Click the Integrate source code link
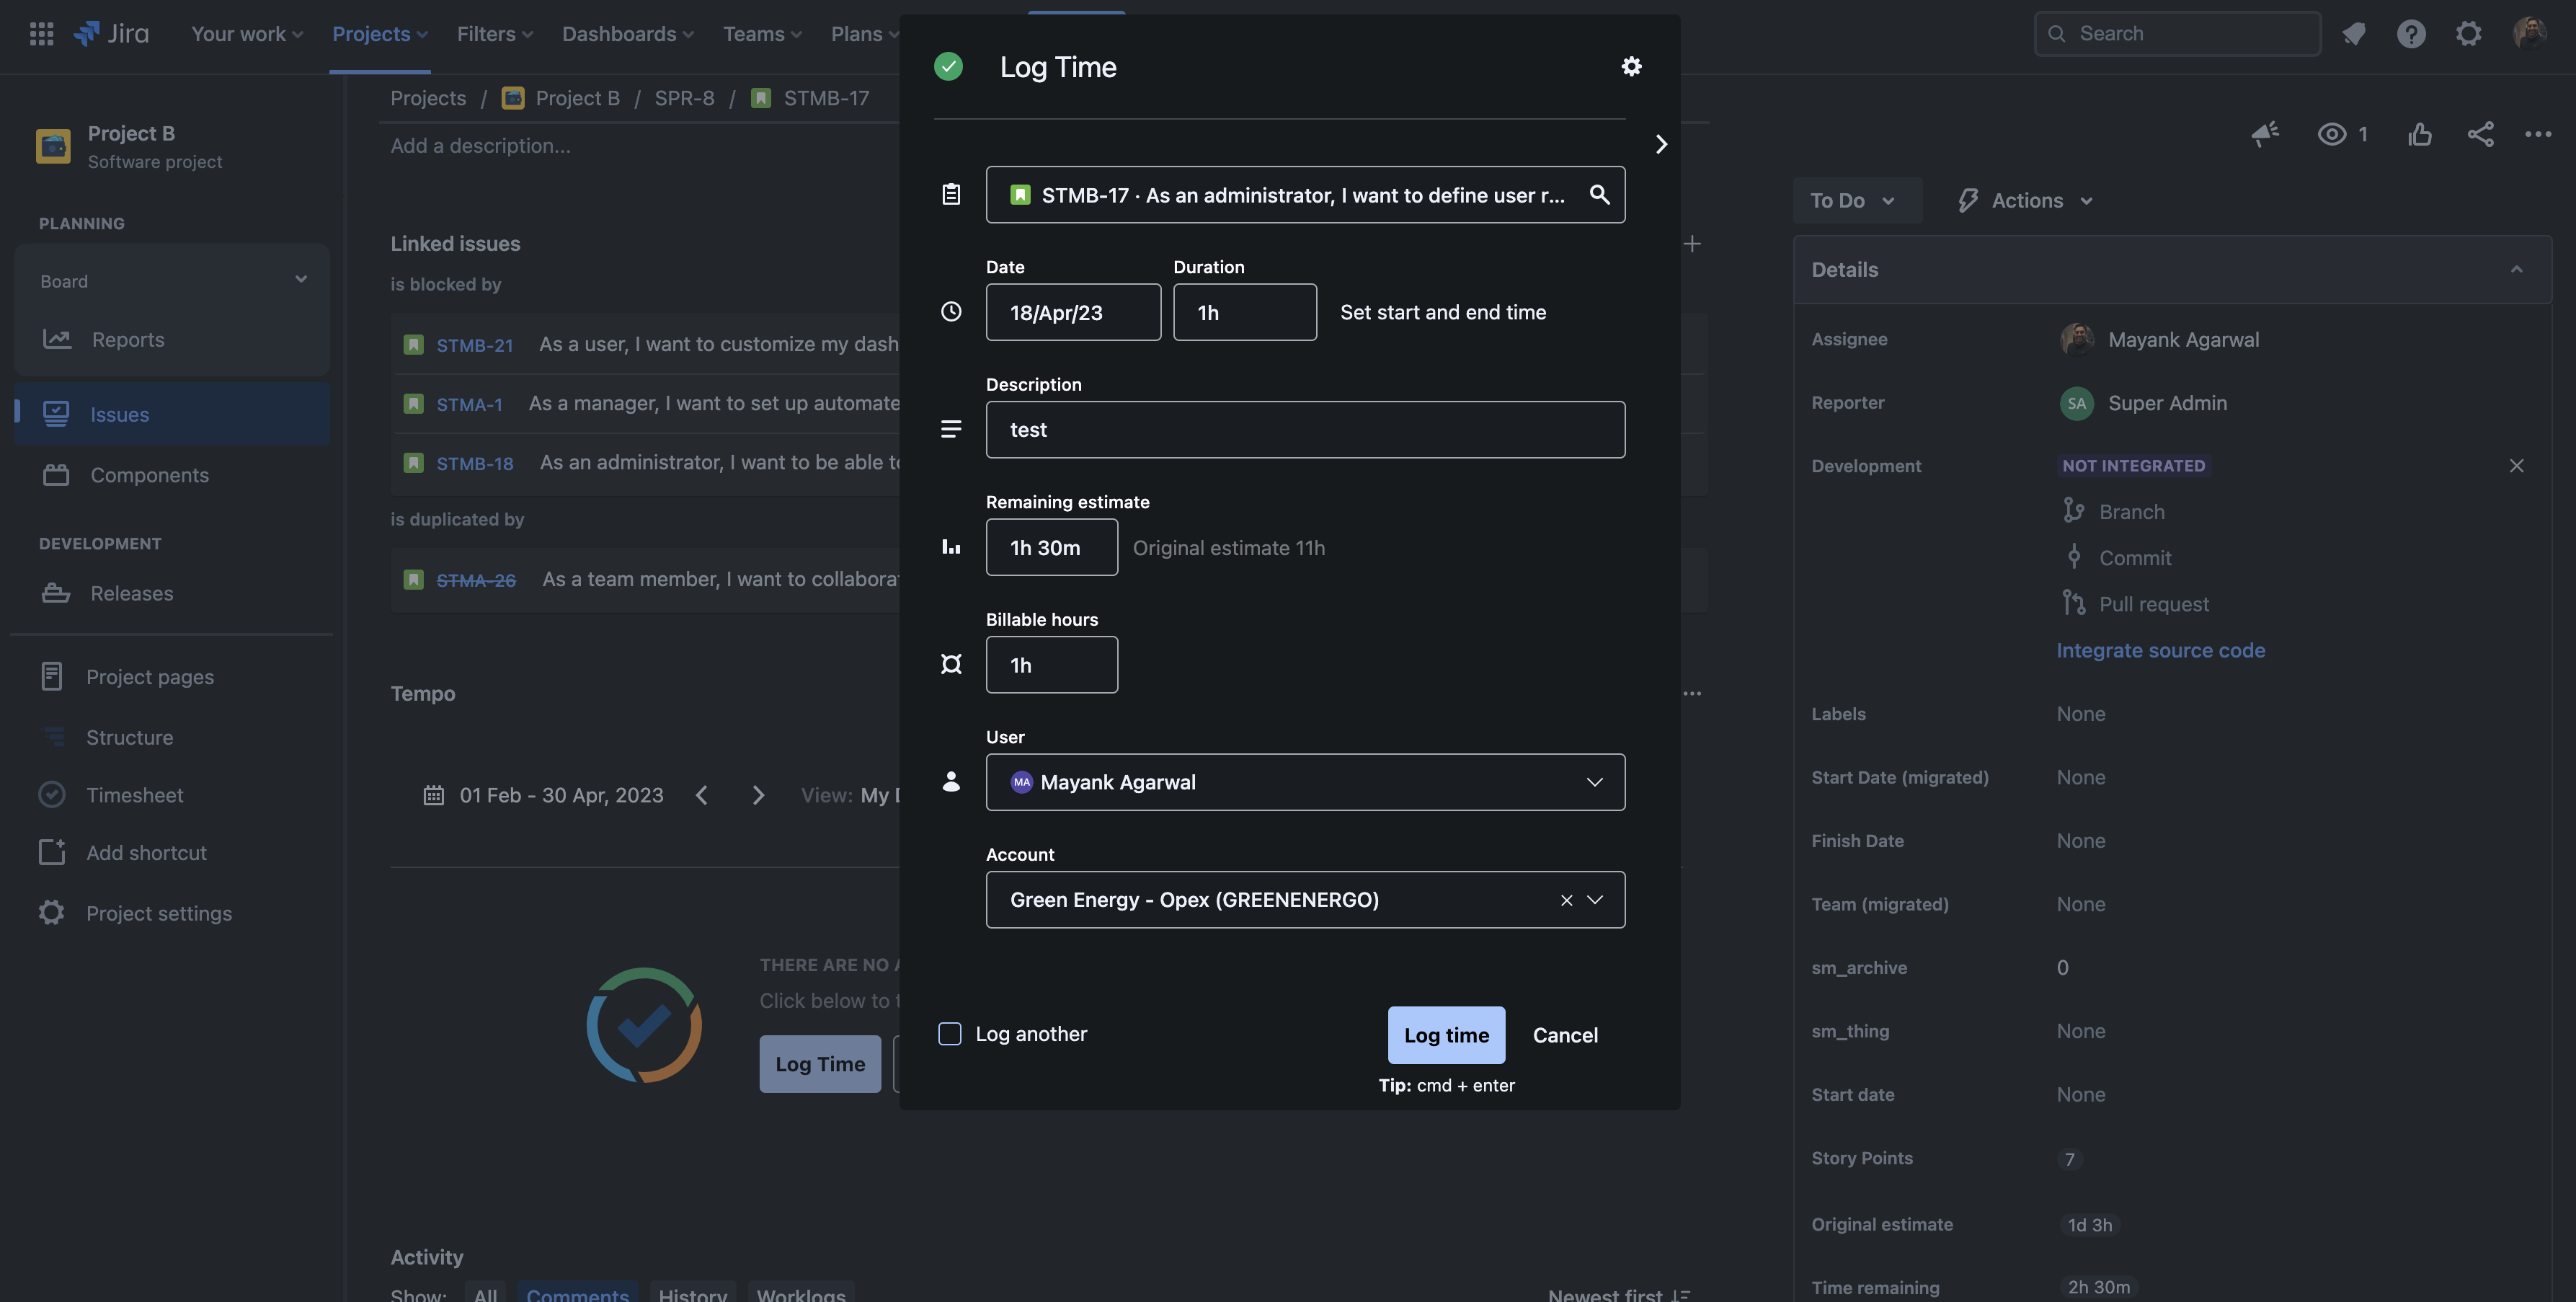 [x=2160, y=650]
